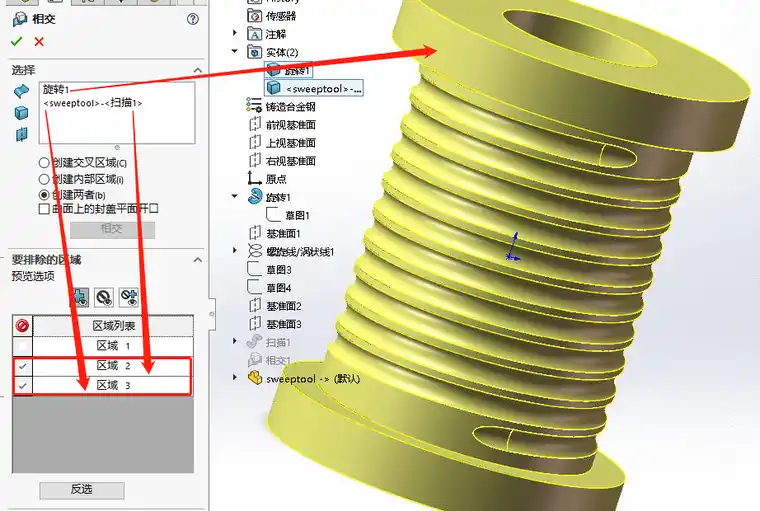Click the show both regions preview icon
The height and width of the screenshot is (511, 760).
click(129, 297)
